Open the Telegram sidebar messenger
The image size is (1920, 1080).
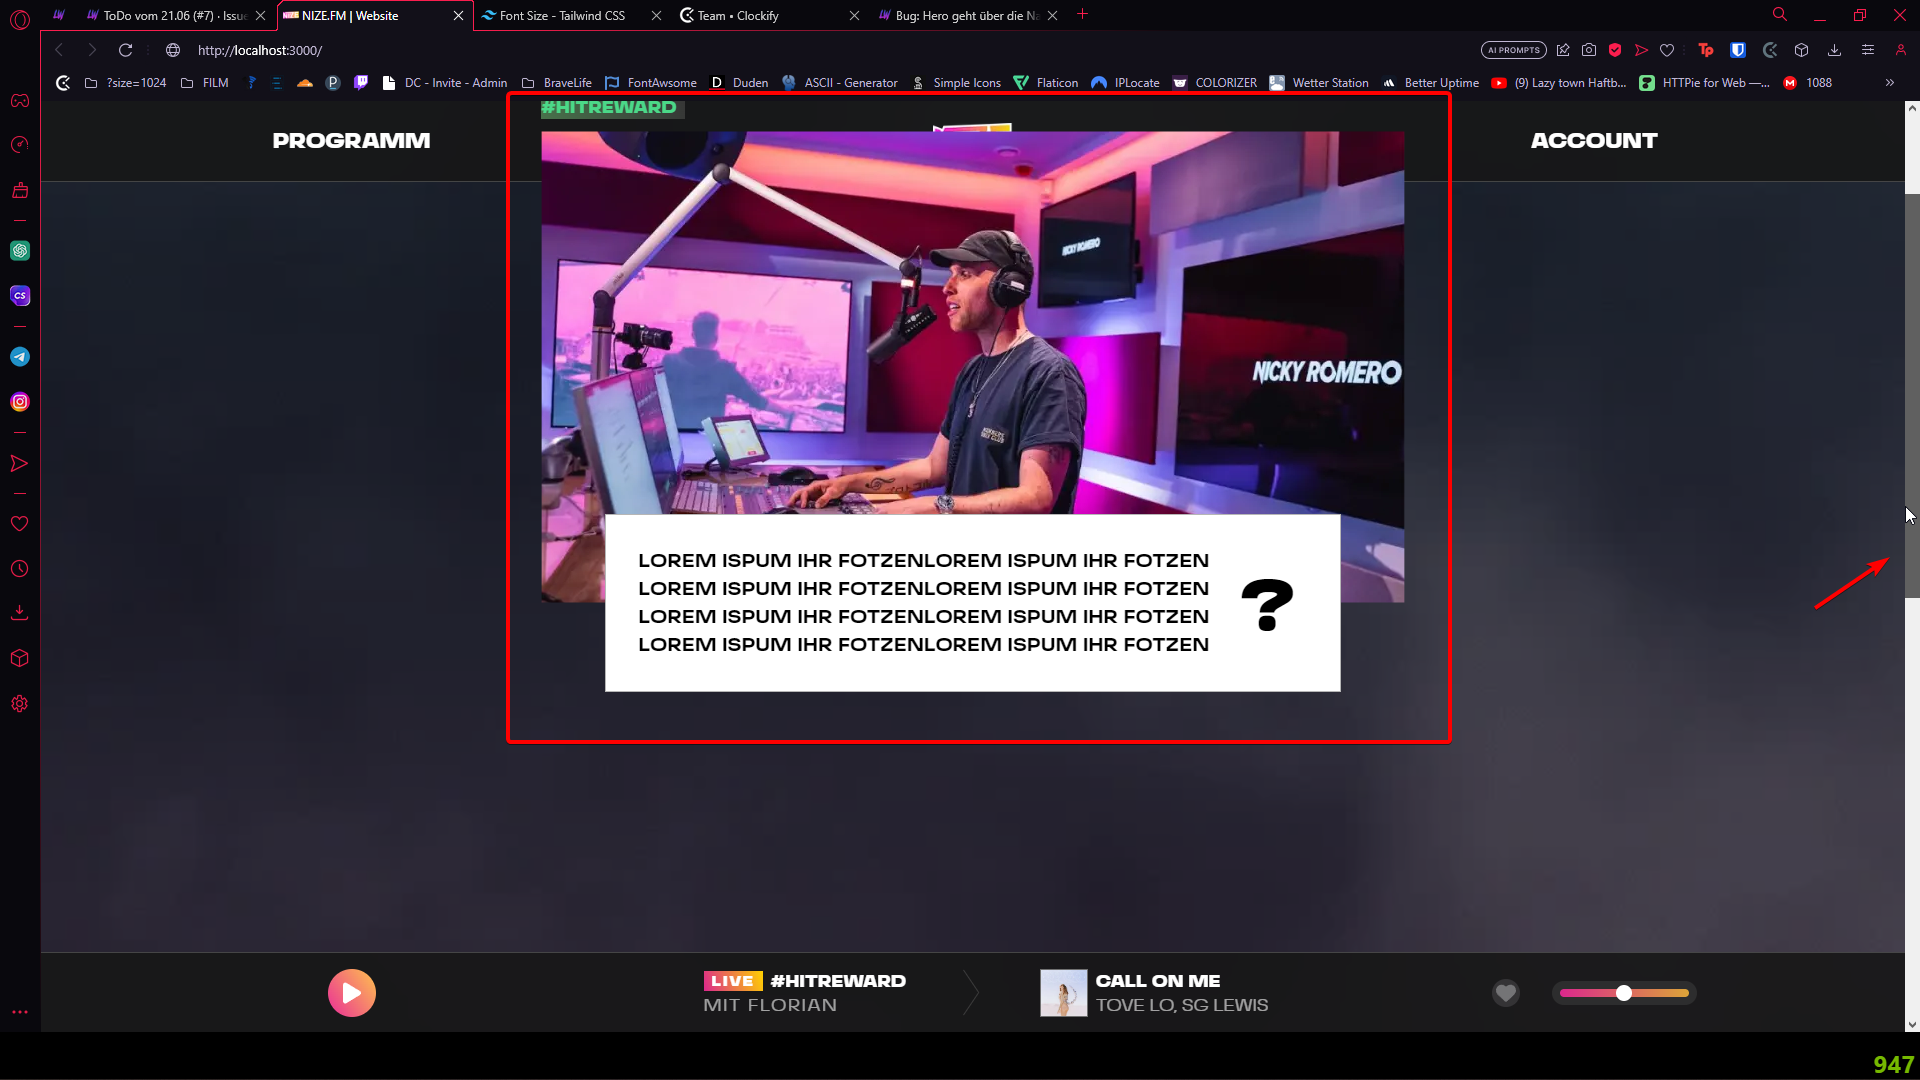tap(20, 357)
